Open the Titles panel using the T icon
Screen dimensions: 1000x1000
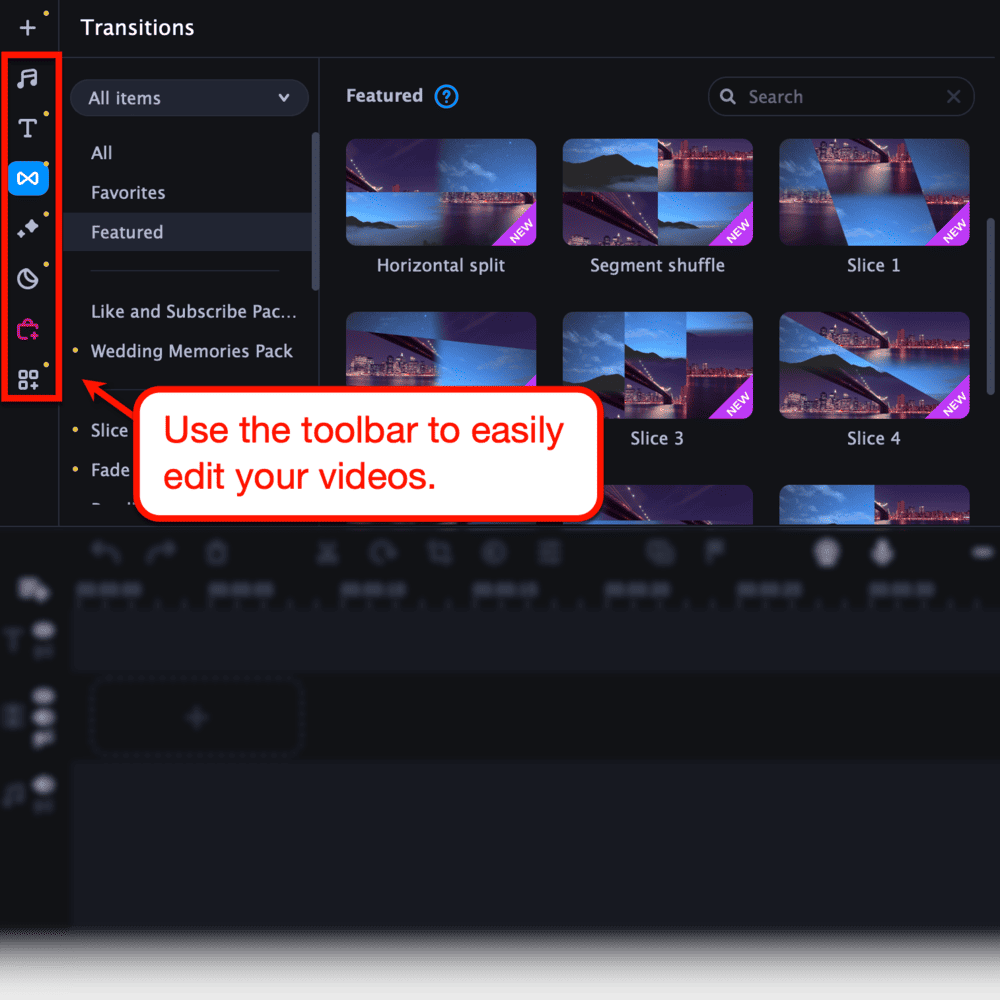29,127
